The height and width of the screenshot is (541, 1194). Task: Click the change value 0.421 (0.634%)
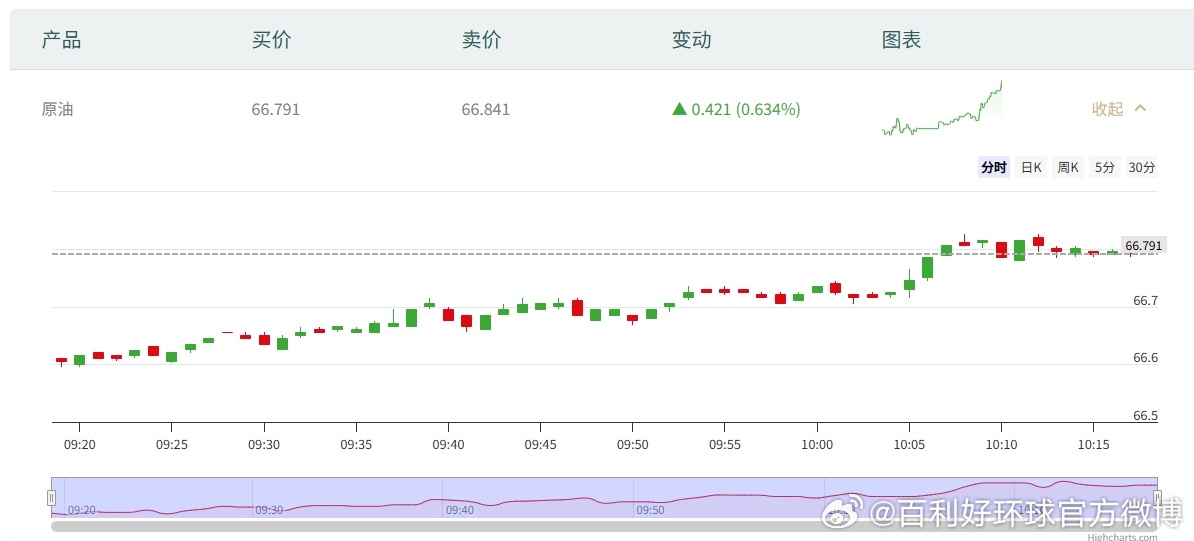tap(745, 110)
